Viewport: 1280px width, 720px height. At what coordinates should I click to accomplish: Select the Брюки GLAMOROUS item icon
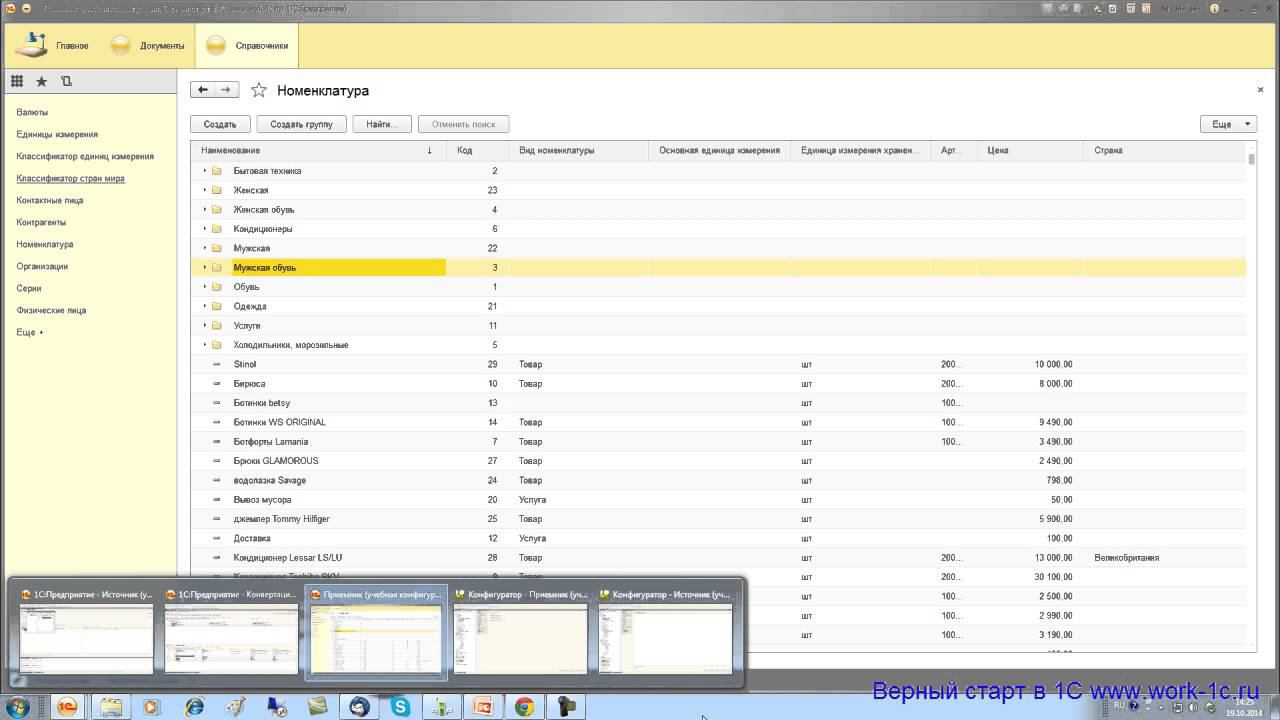[x=216, y=461]
